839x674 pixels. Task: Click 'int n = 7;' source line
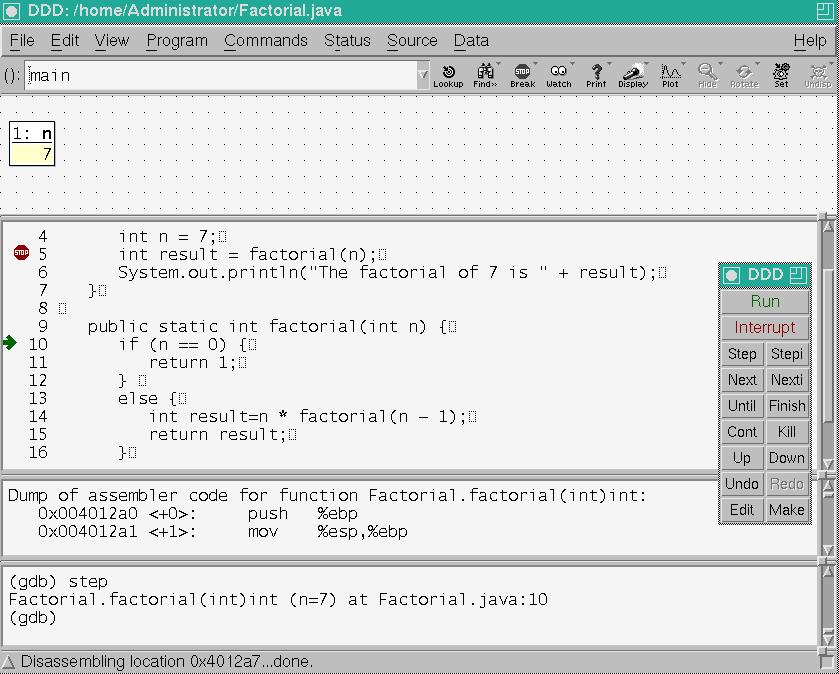172,236
